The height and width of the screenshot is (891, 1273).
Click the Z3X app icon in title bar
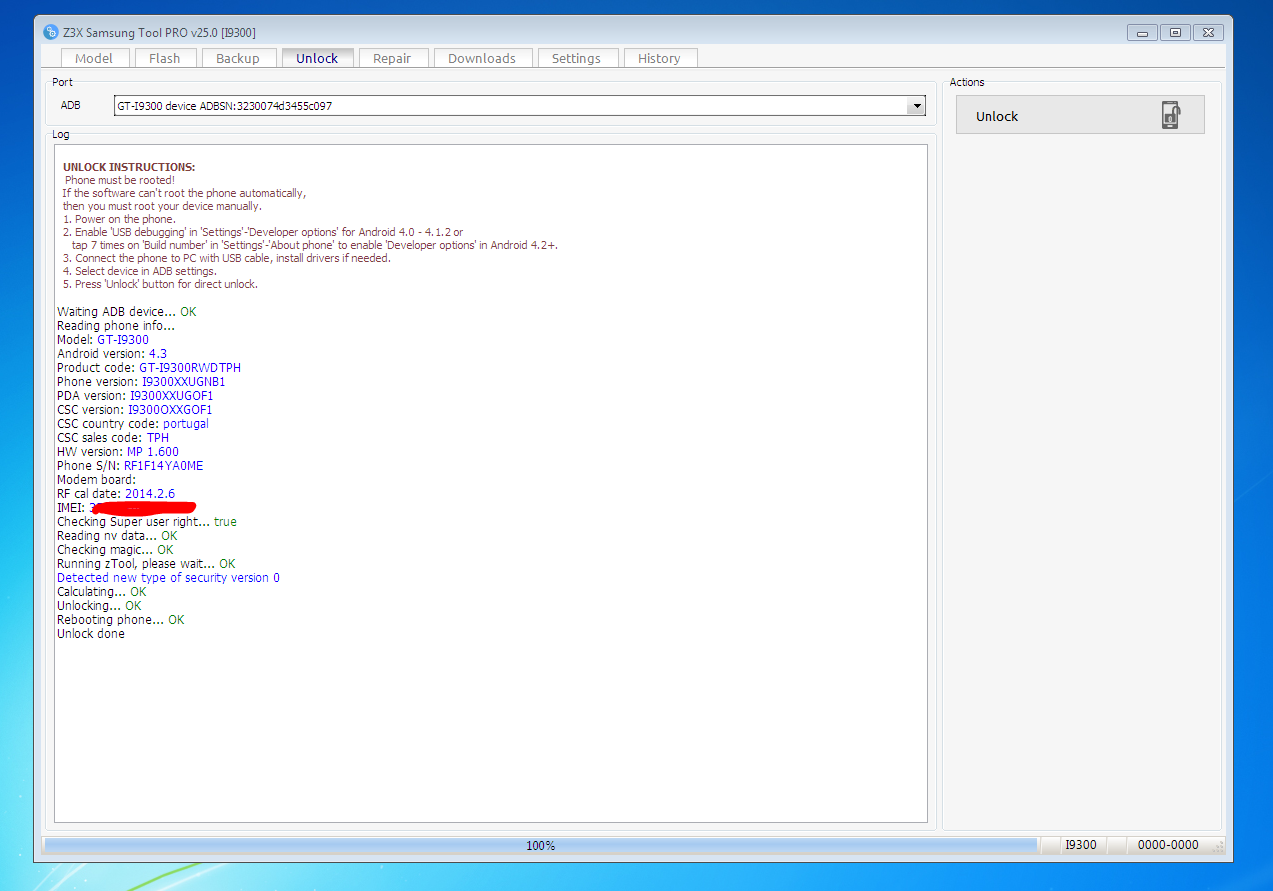(51, 32)
